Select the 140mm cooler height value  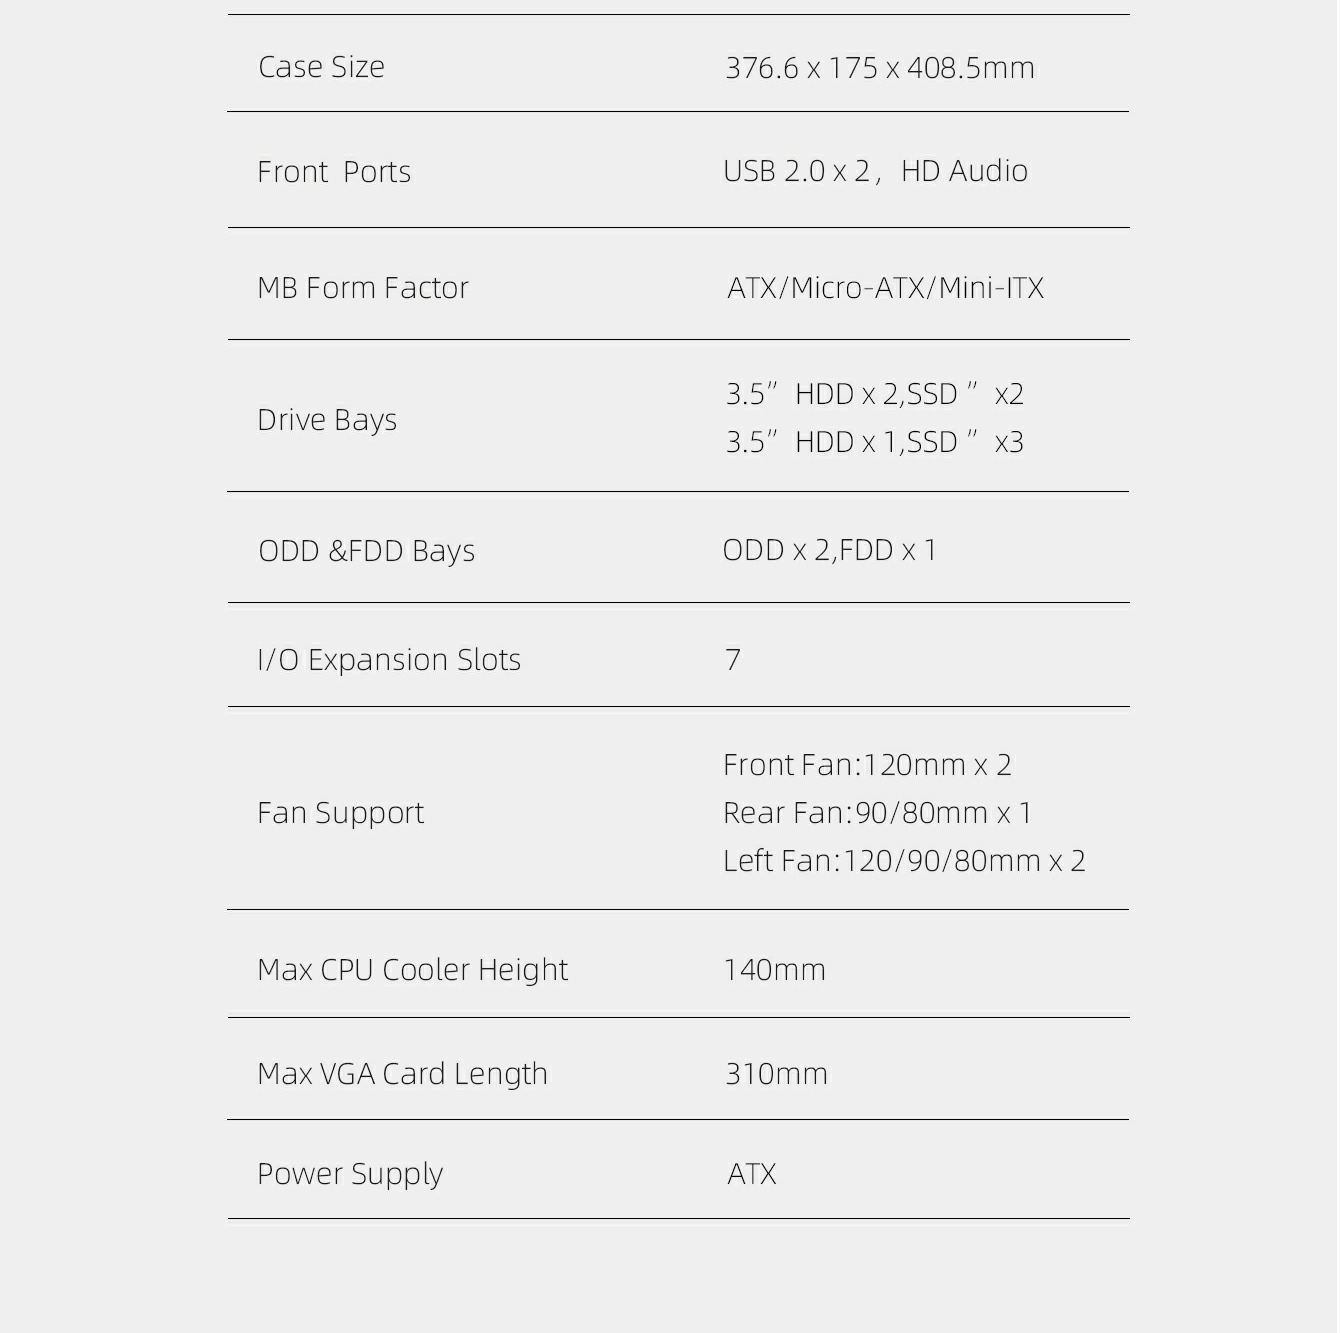[774, 970]
